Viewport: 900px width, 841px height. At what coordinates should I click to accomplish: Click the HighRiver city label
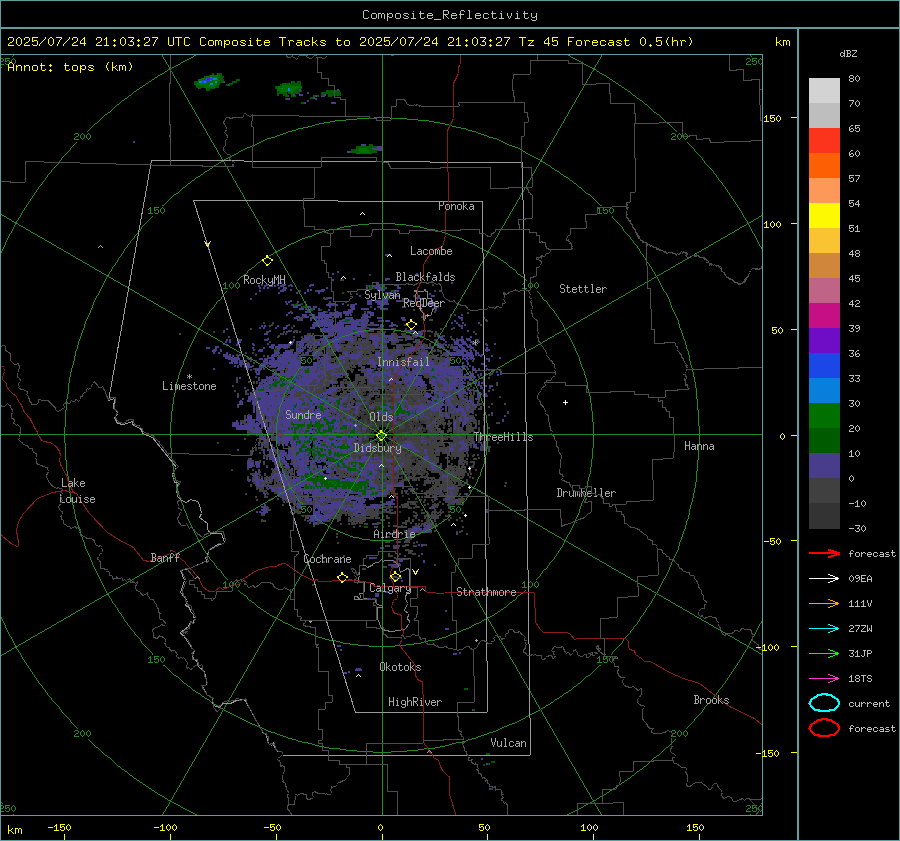[x=414, y=702]
